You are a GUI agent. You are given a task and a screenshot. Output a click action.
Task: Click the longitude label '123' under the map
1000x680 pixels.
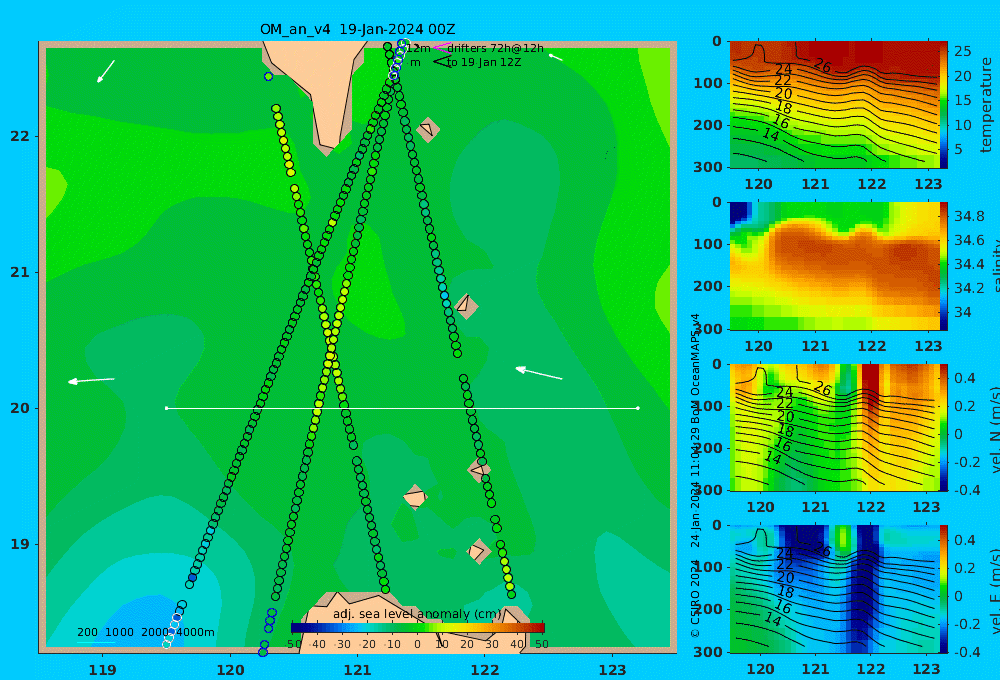(x=612, y=670)
